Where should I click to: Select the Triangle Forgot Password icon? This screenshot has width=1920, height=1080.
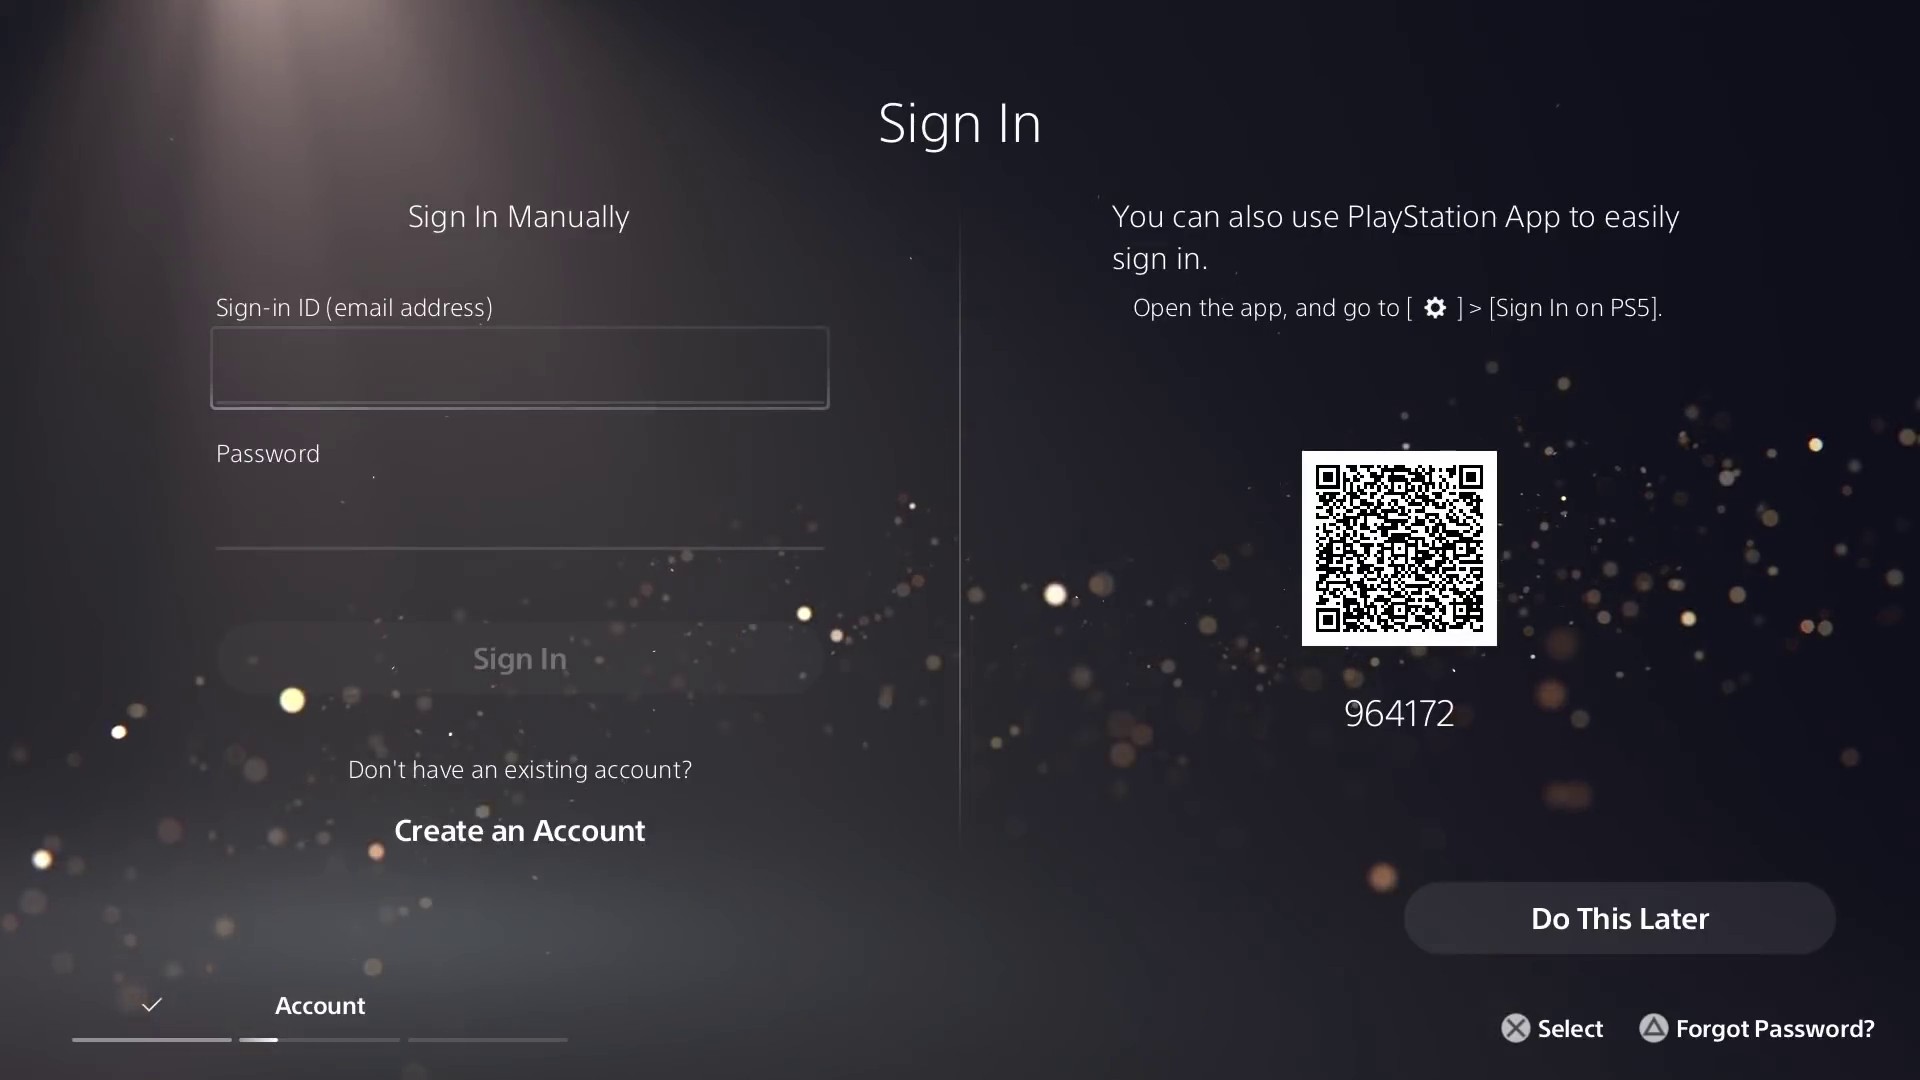pyautogui.click(x=1654, y=1027)
